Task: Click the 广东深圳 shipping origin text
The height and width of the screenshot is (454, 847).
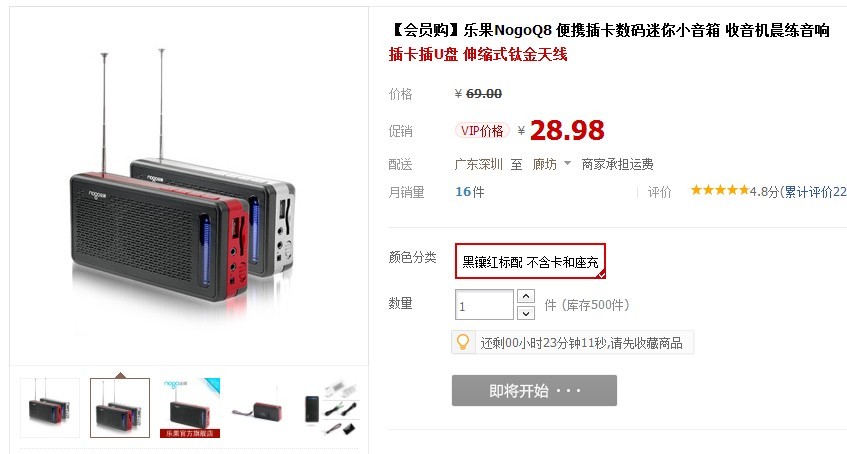Action: (x=479, y=164)
